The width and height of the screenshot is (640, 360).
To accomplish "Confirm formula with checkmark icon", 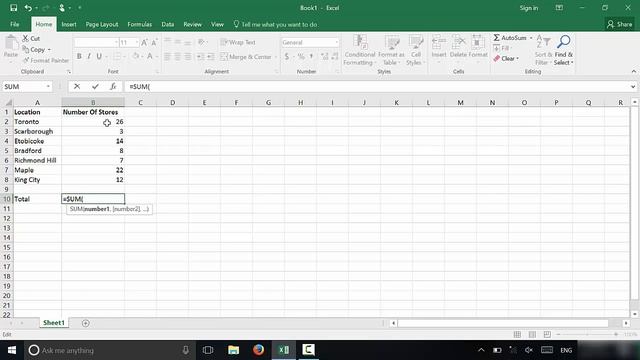I will pyautogui.click(x=95, y=87).
